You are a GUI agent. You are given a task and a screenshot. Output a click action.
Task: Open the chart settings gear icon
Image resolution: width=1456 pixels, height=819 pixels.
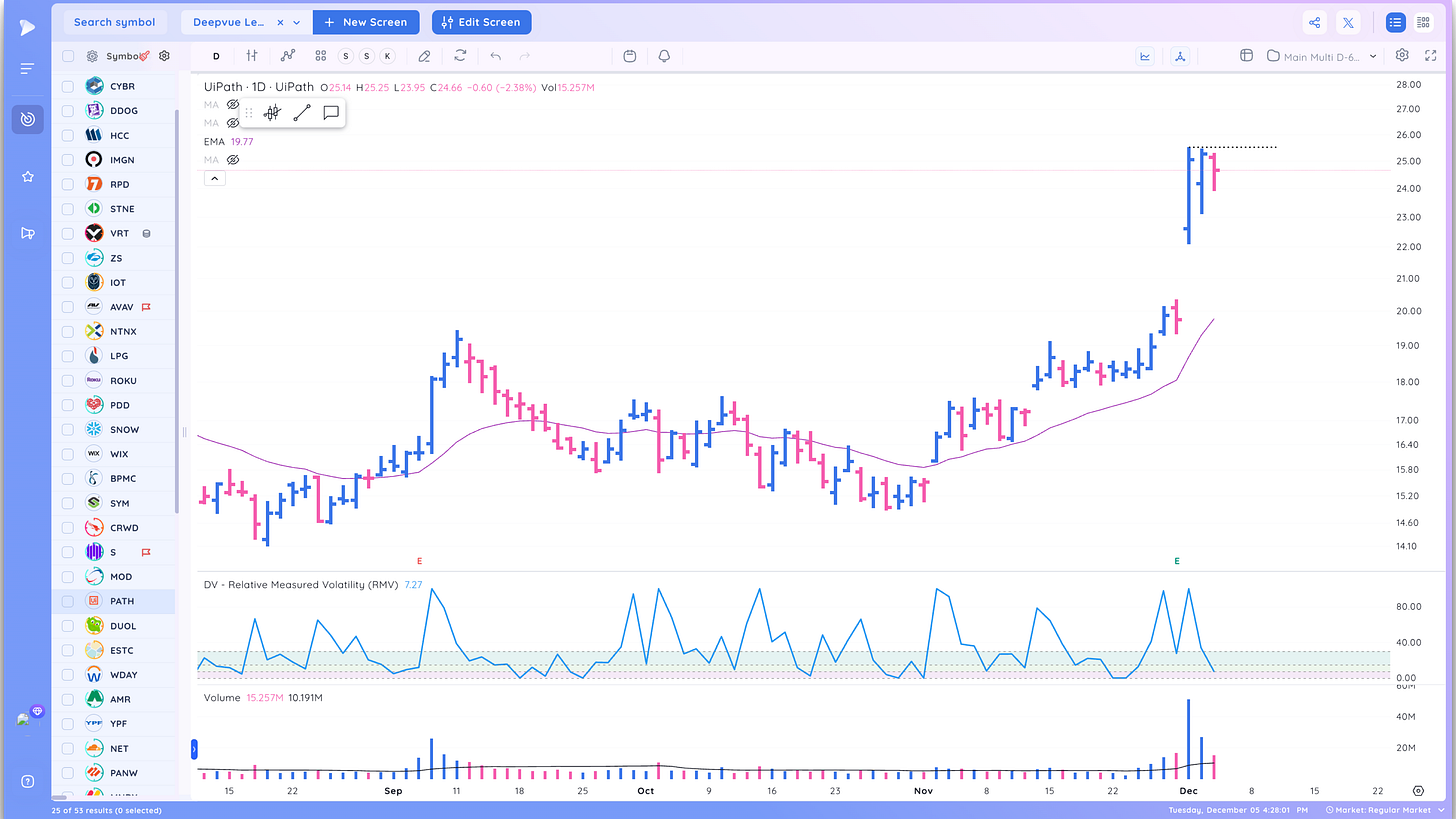point(1402,55)
